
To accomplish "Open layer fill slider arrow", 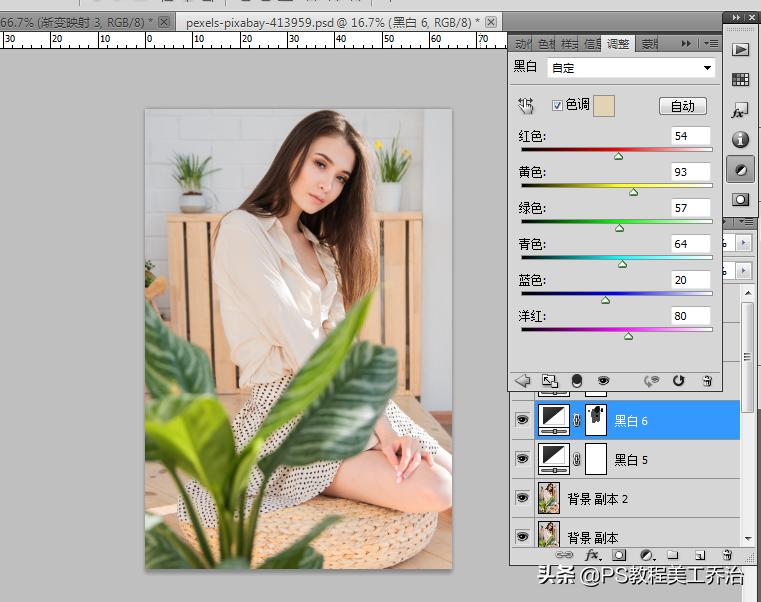I will pos(743,270).
